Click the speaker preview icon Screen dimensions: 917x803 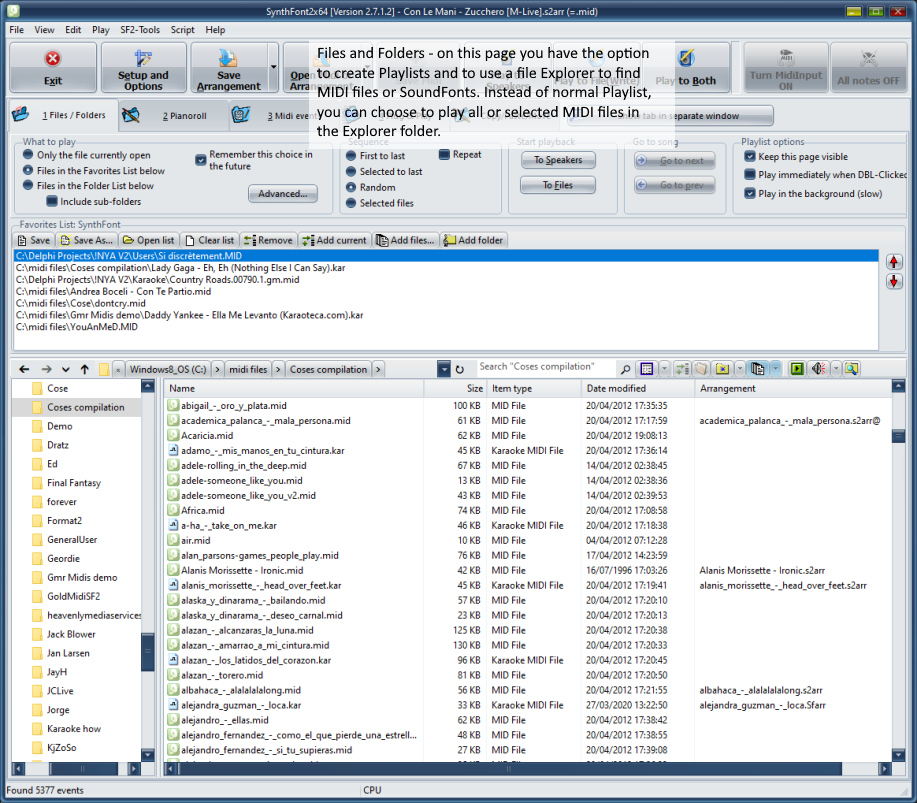(x=819, y=368)
